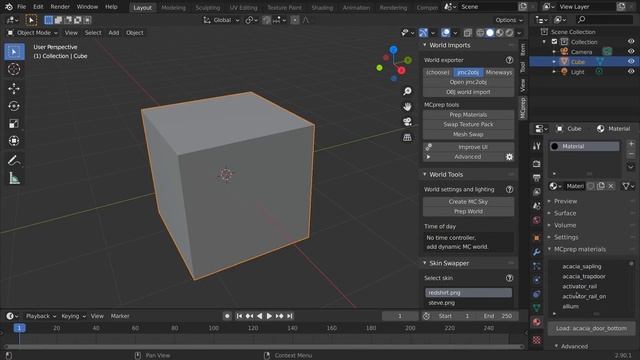This screenshot has height=360, width=640.
Task: Click the Swap Texture Pack button
Action: 468,124
